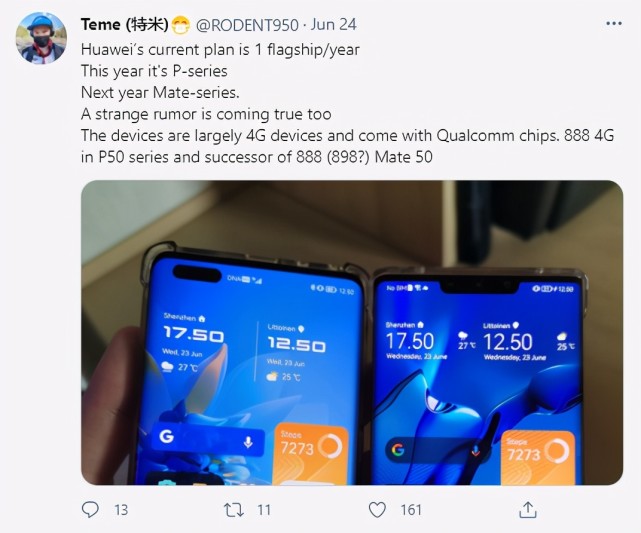Open the three-dot more options menu
This screenshot has height=533, width=641.
(x=614, y=24)
